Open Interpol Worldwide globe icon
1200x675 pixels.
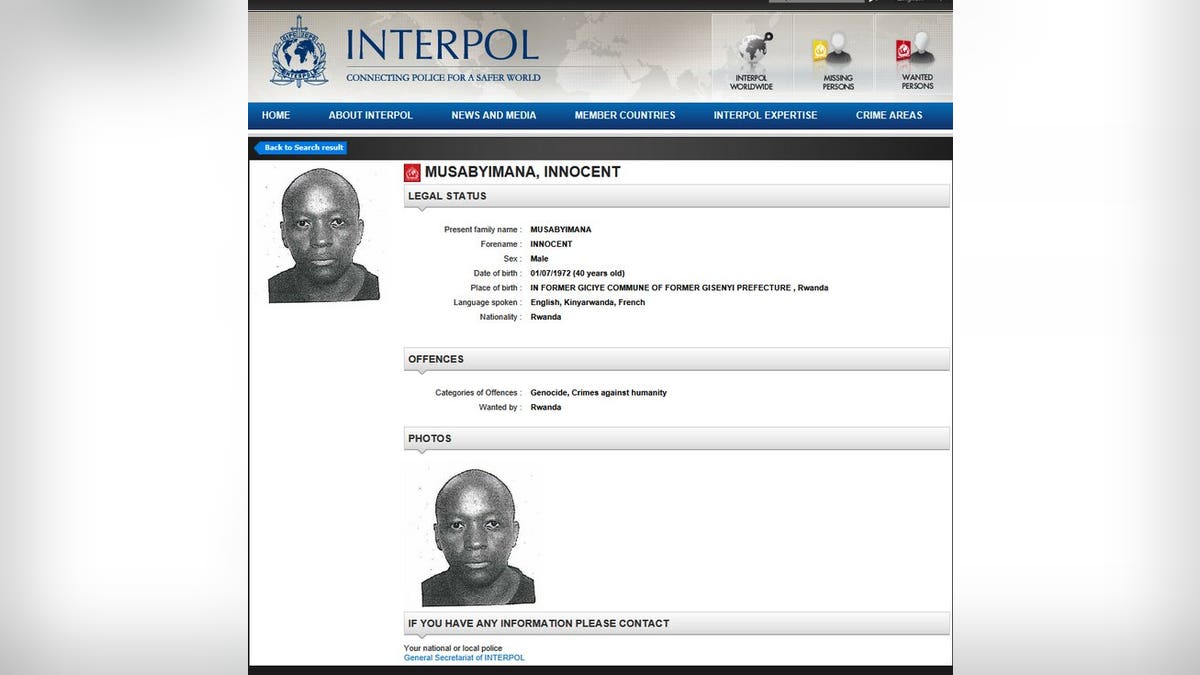click(751, 50)
